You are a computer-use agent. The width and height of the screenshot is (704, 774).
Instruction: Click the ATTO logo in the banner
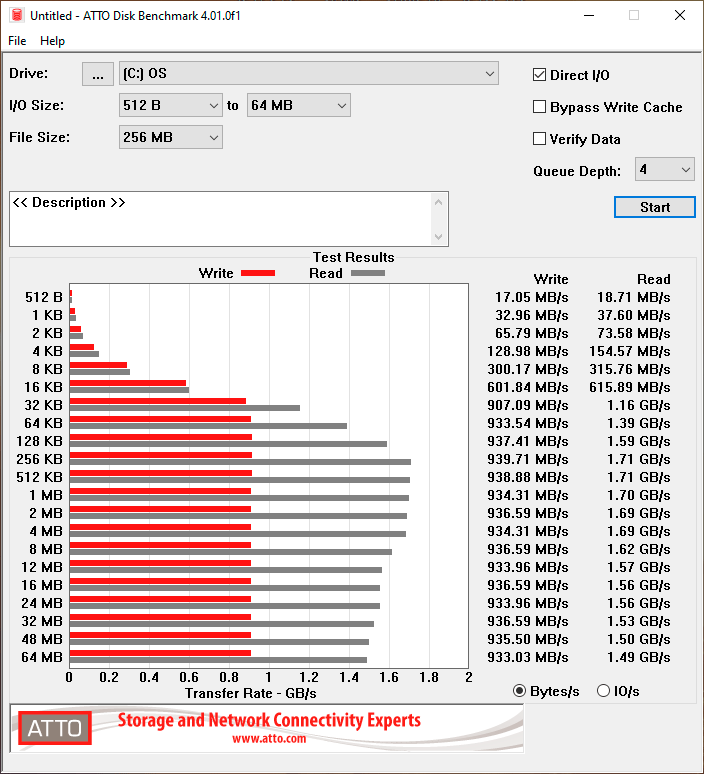pyautogui.click(x=55, y=728)
